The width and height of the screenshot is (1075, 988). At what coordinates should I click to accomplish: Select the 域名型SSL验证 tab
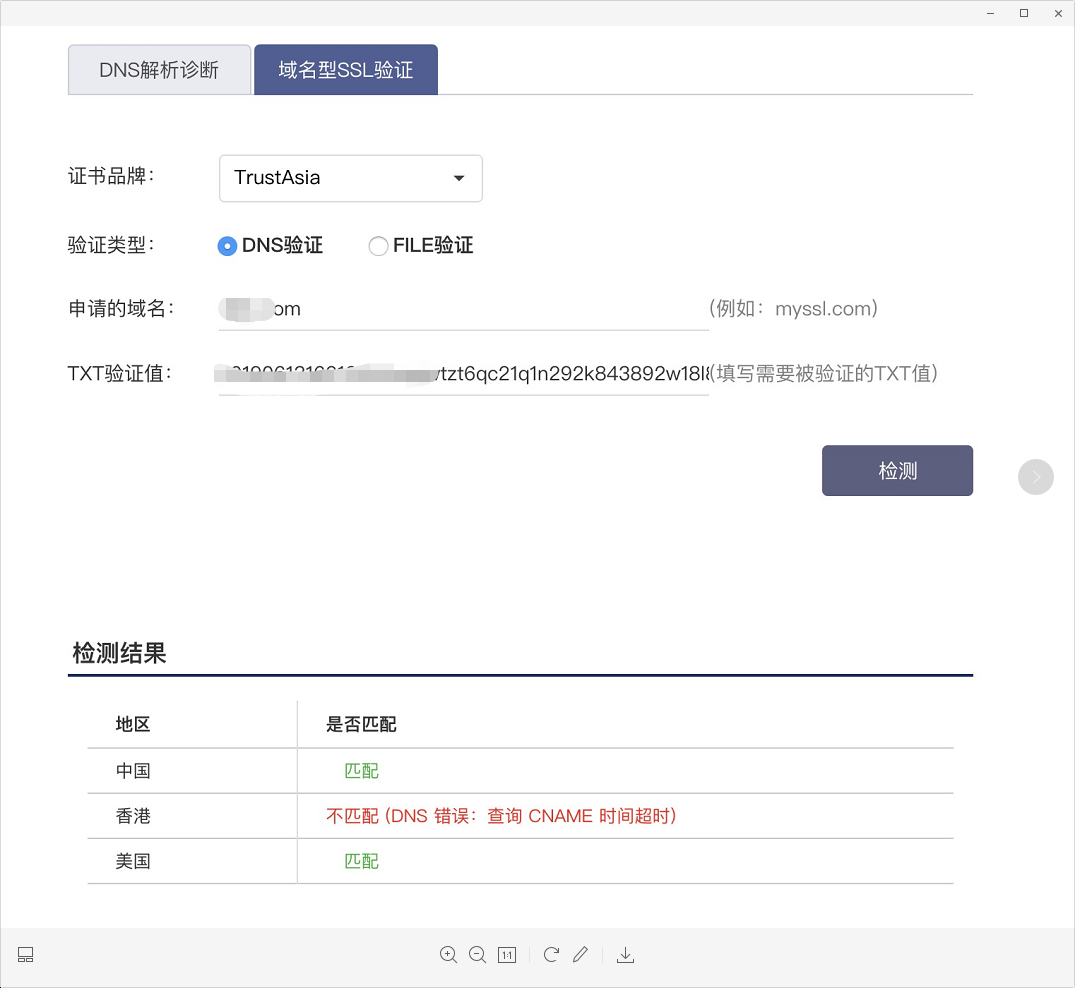pos(345,69)
